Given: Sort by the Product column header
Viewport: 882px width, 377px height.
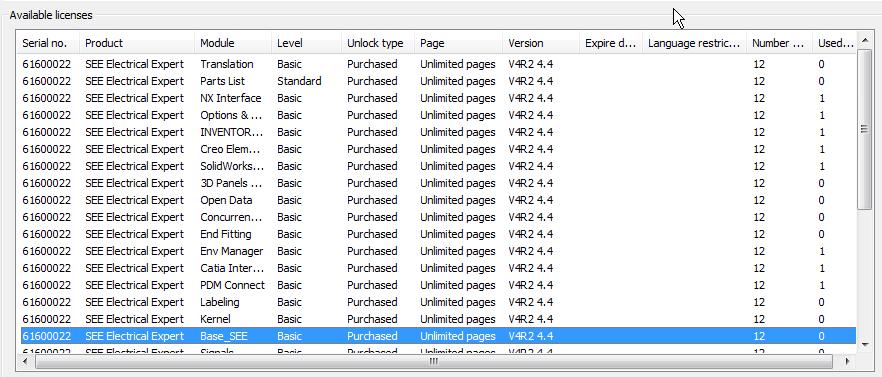Looking at the screenshot, I should point(137,43).
